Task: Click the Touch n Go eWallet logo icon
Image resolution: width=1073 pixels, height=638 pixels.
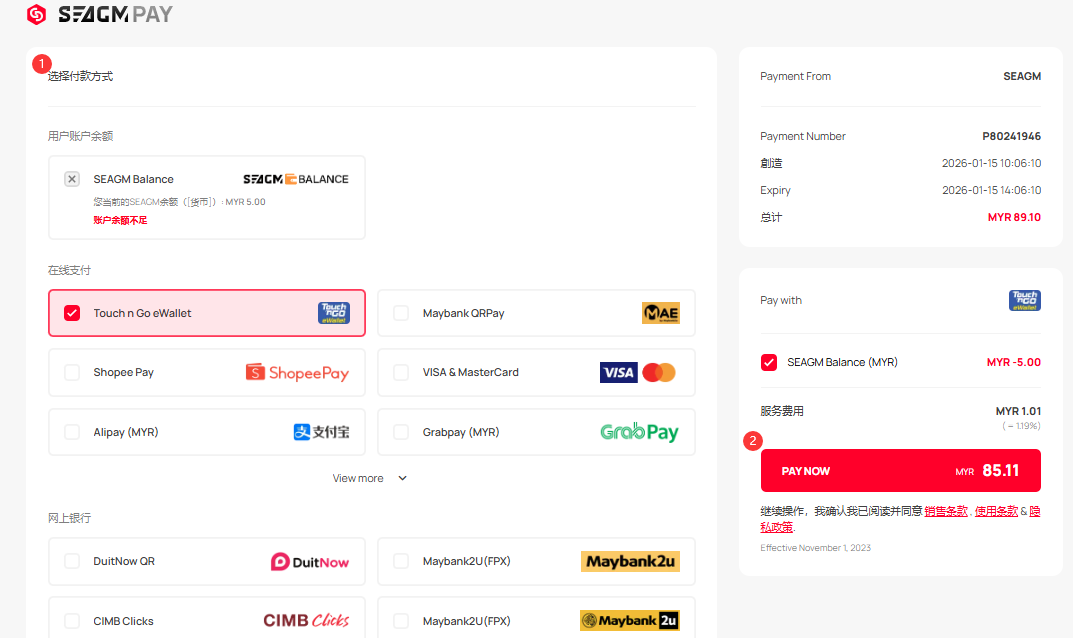Action: [333, 313]
